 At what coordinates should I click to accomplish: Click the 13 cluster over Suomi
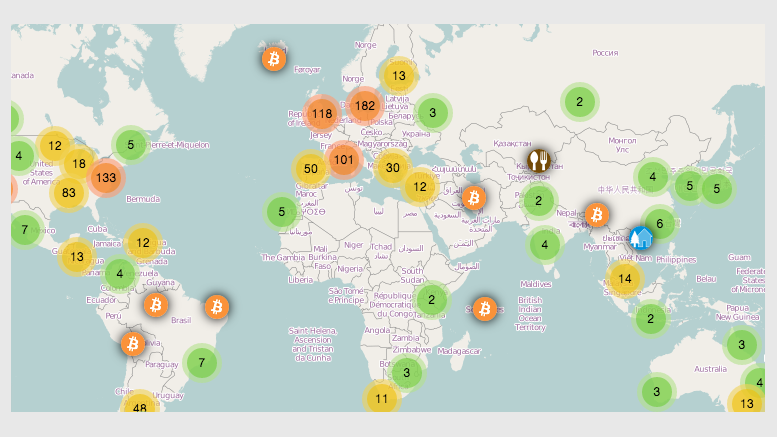399,76
